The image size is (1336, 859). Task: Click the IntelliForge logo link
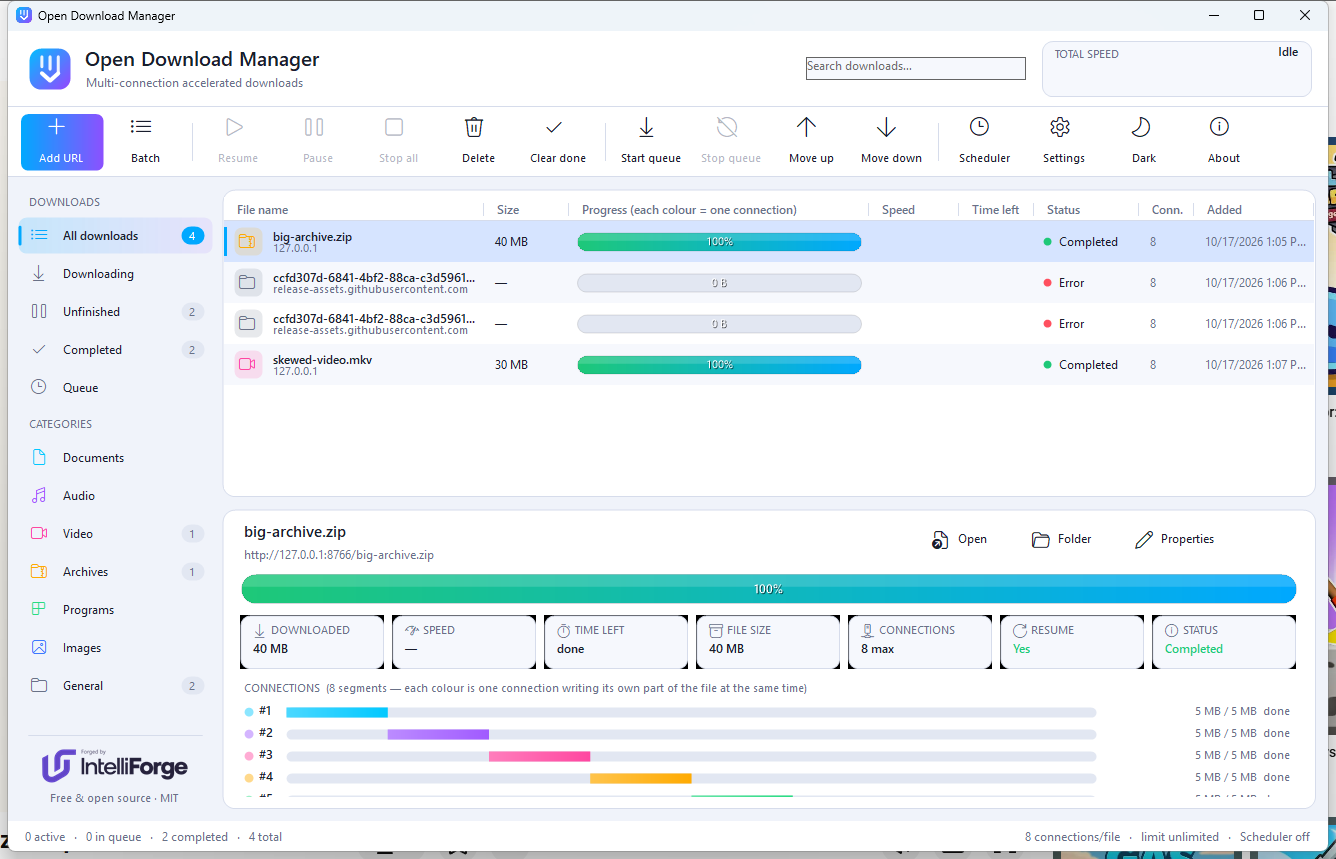point(115,766)
